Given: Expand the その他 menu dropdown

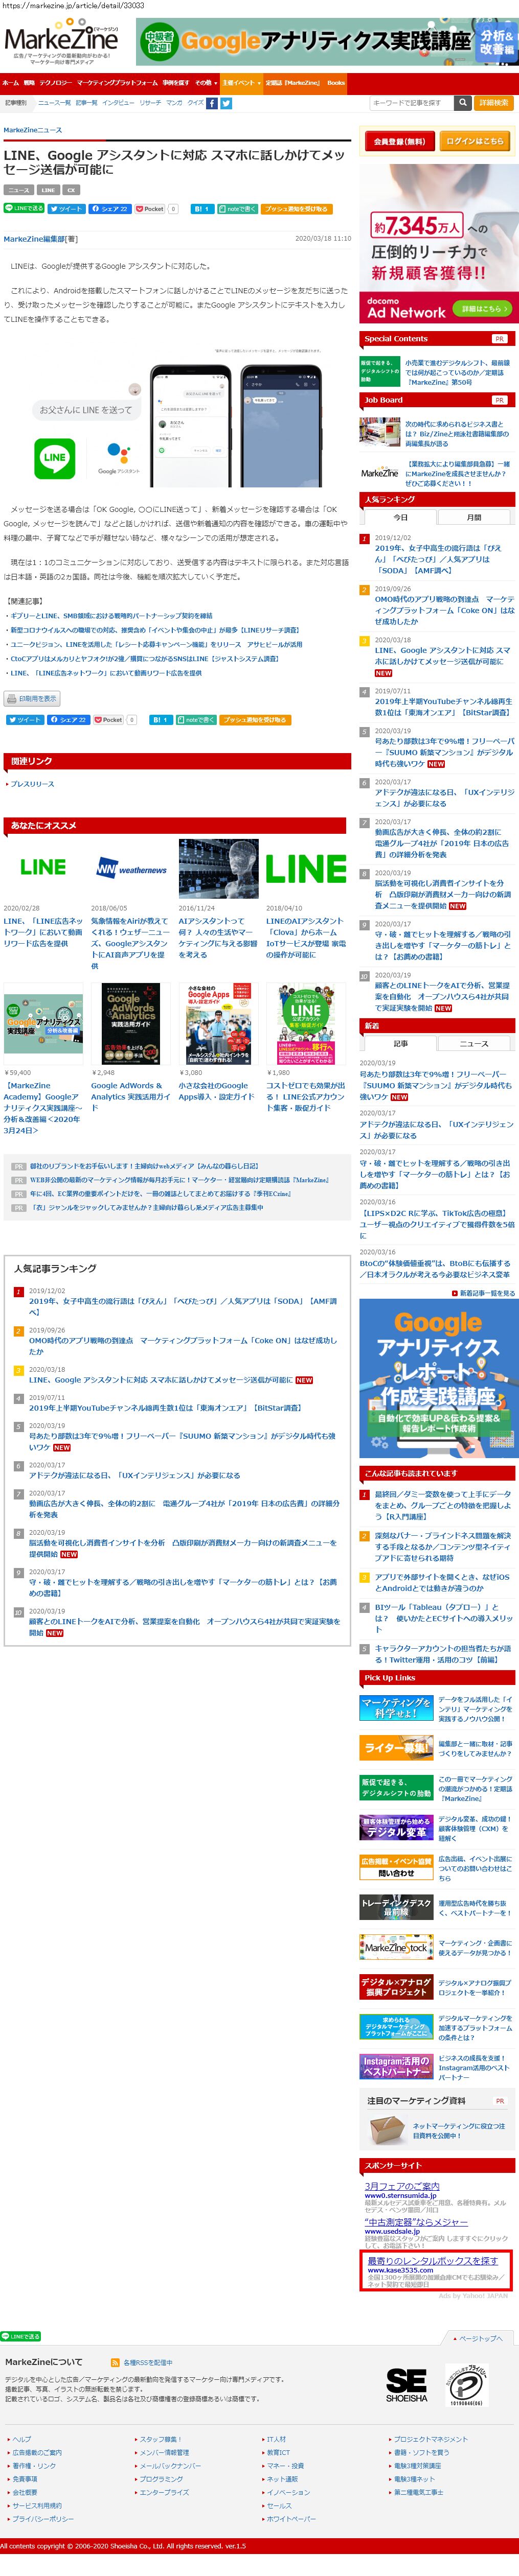Looking at the screenshot, I should pos(205,83).
